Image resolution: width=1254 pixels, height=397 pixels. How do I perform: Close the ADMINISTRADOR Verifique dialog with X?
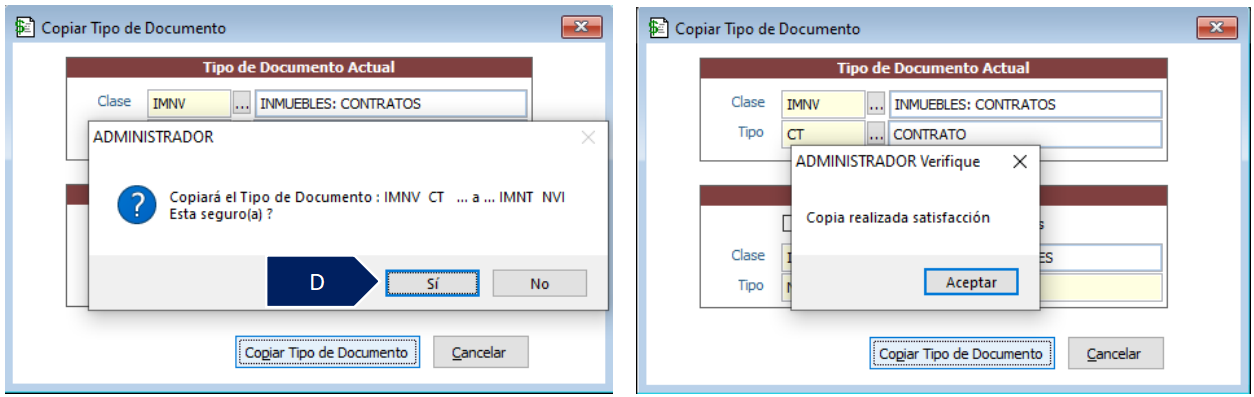click(1019, 161)
